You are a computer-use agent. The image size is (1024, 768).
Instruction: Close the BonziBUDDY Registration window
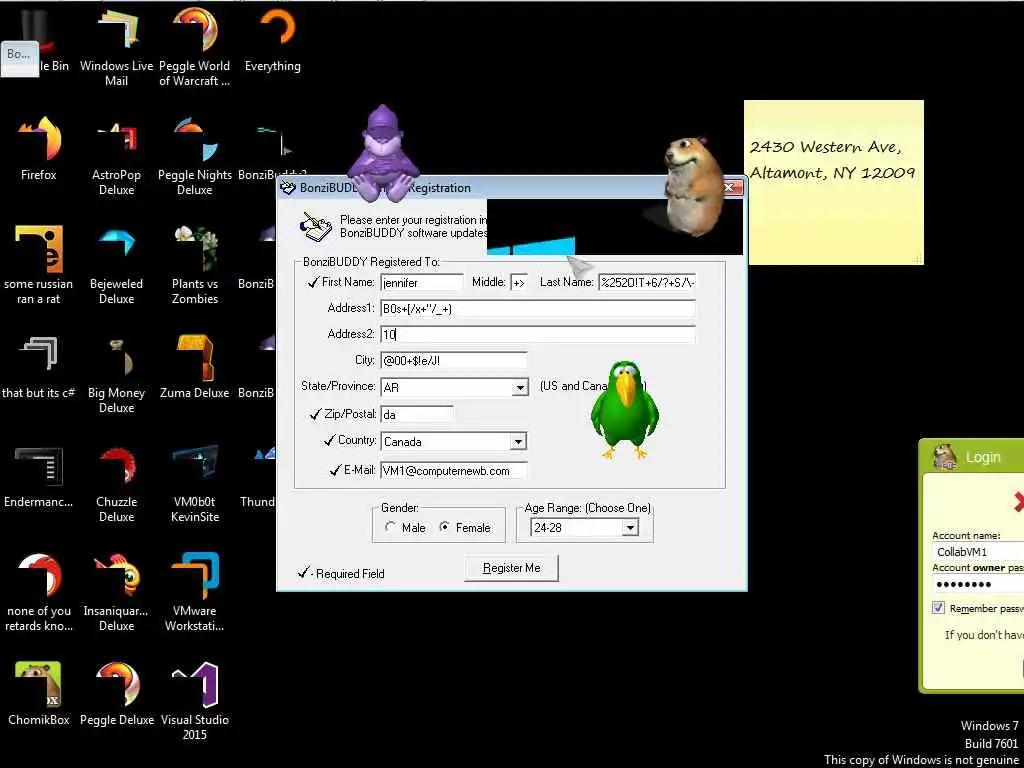click(729, 188)
